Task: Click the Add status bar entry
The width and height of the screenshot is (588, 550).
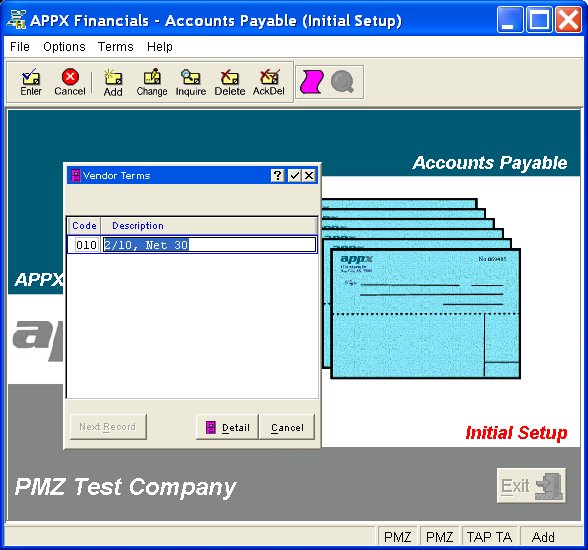Action: click(543, 537)
